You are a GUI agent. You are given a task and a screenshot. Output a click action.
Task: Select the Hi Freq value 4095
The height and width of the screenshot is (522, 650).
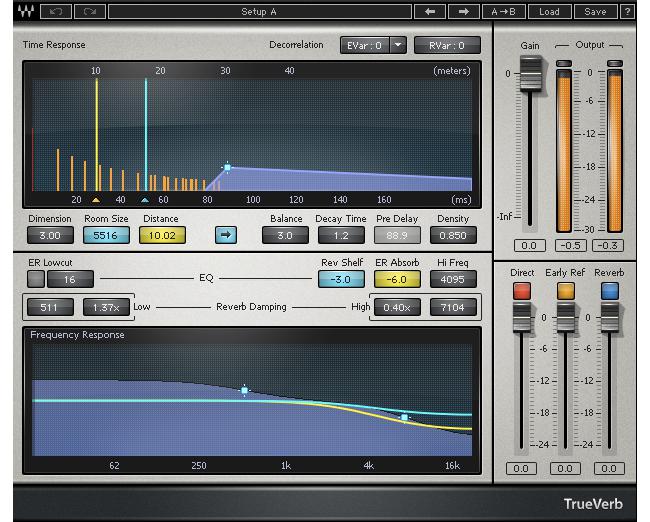pos(453,279)
